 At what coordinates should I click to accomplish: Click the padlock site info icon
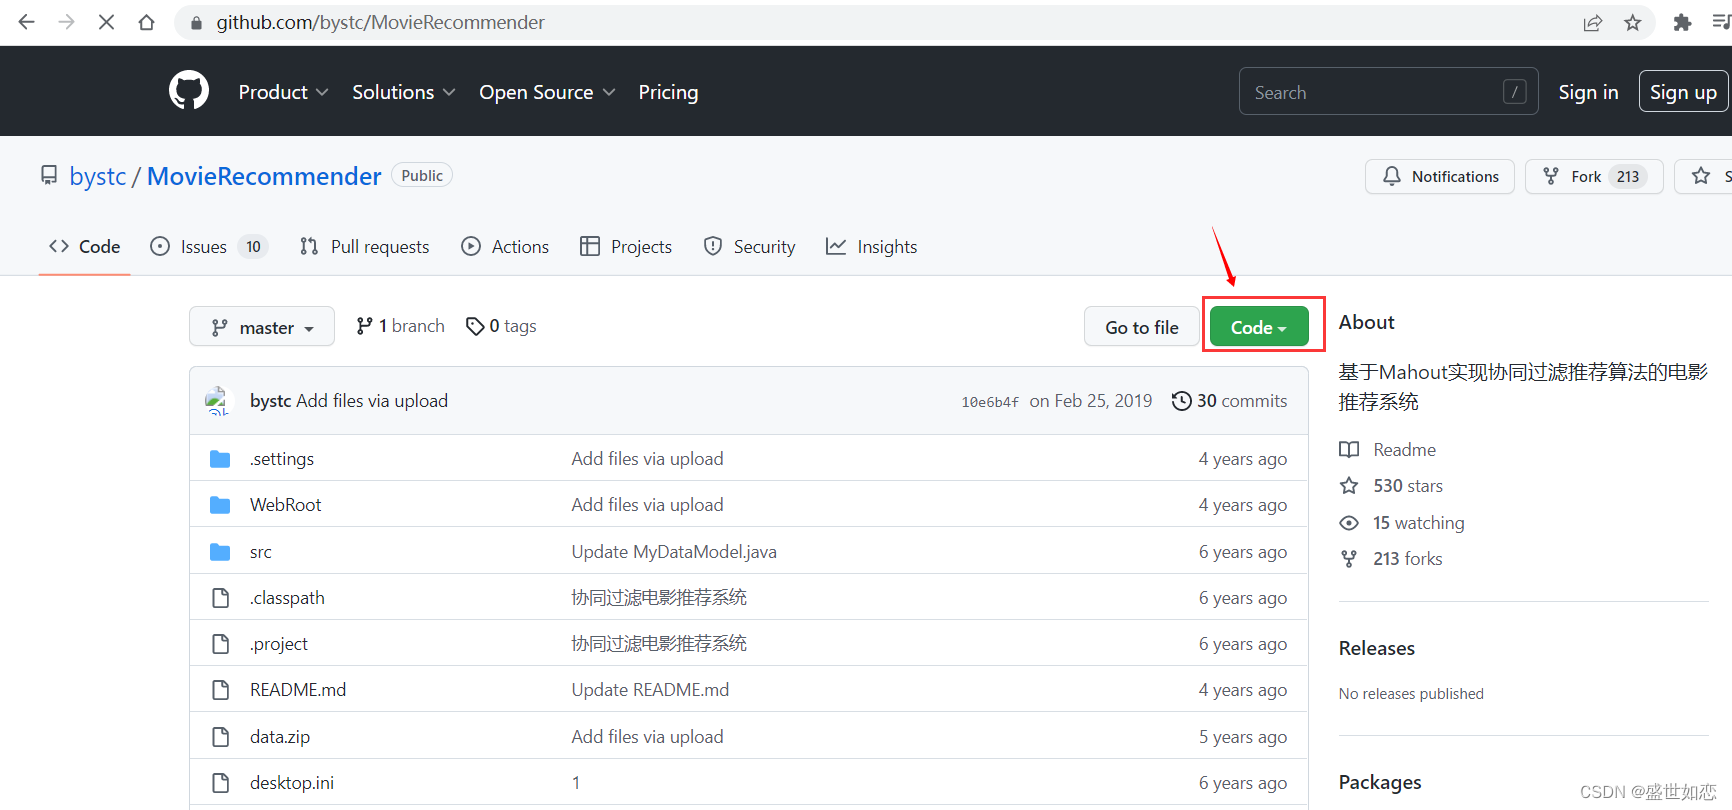click(x=196, y=23)
